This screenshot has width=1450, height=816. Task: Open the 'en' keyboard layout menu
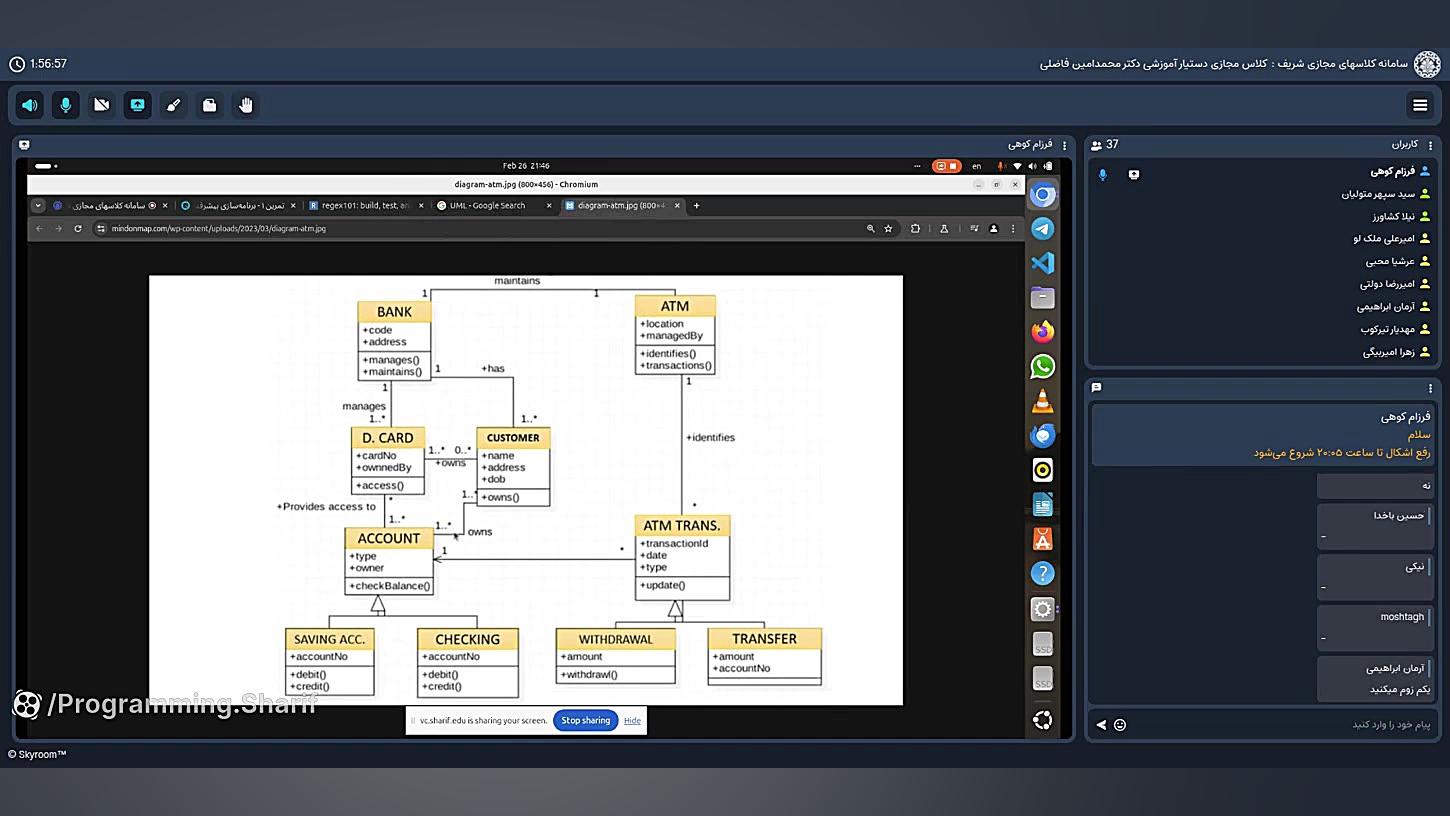pyautogui.click(x=977, y=166)
